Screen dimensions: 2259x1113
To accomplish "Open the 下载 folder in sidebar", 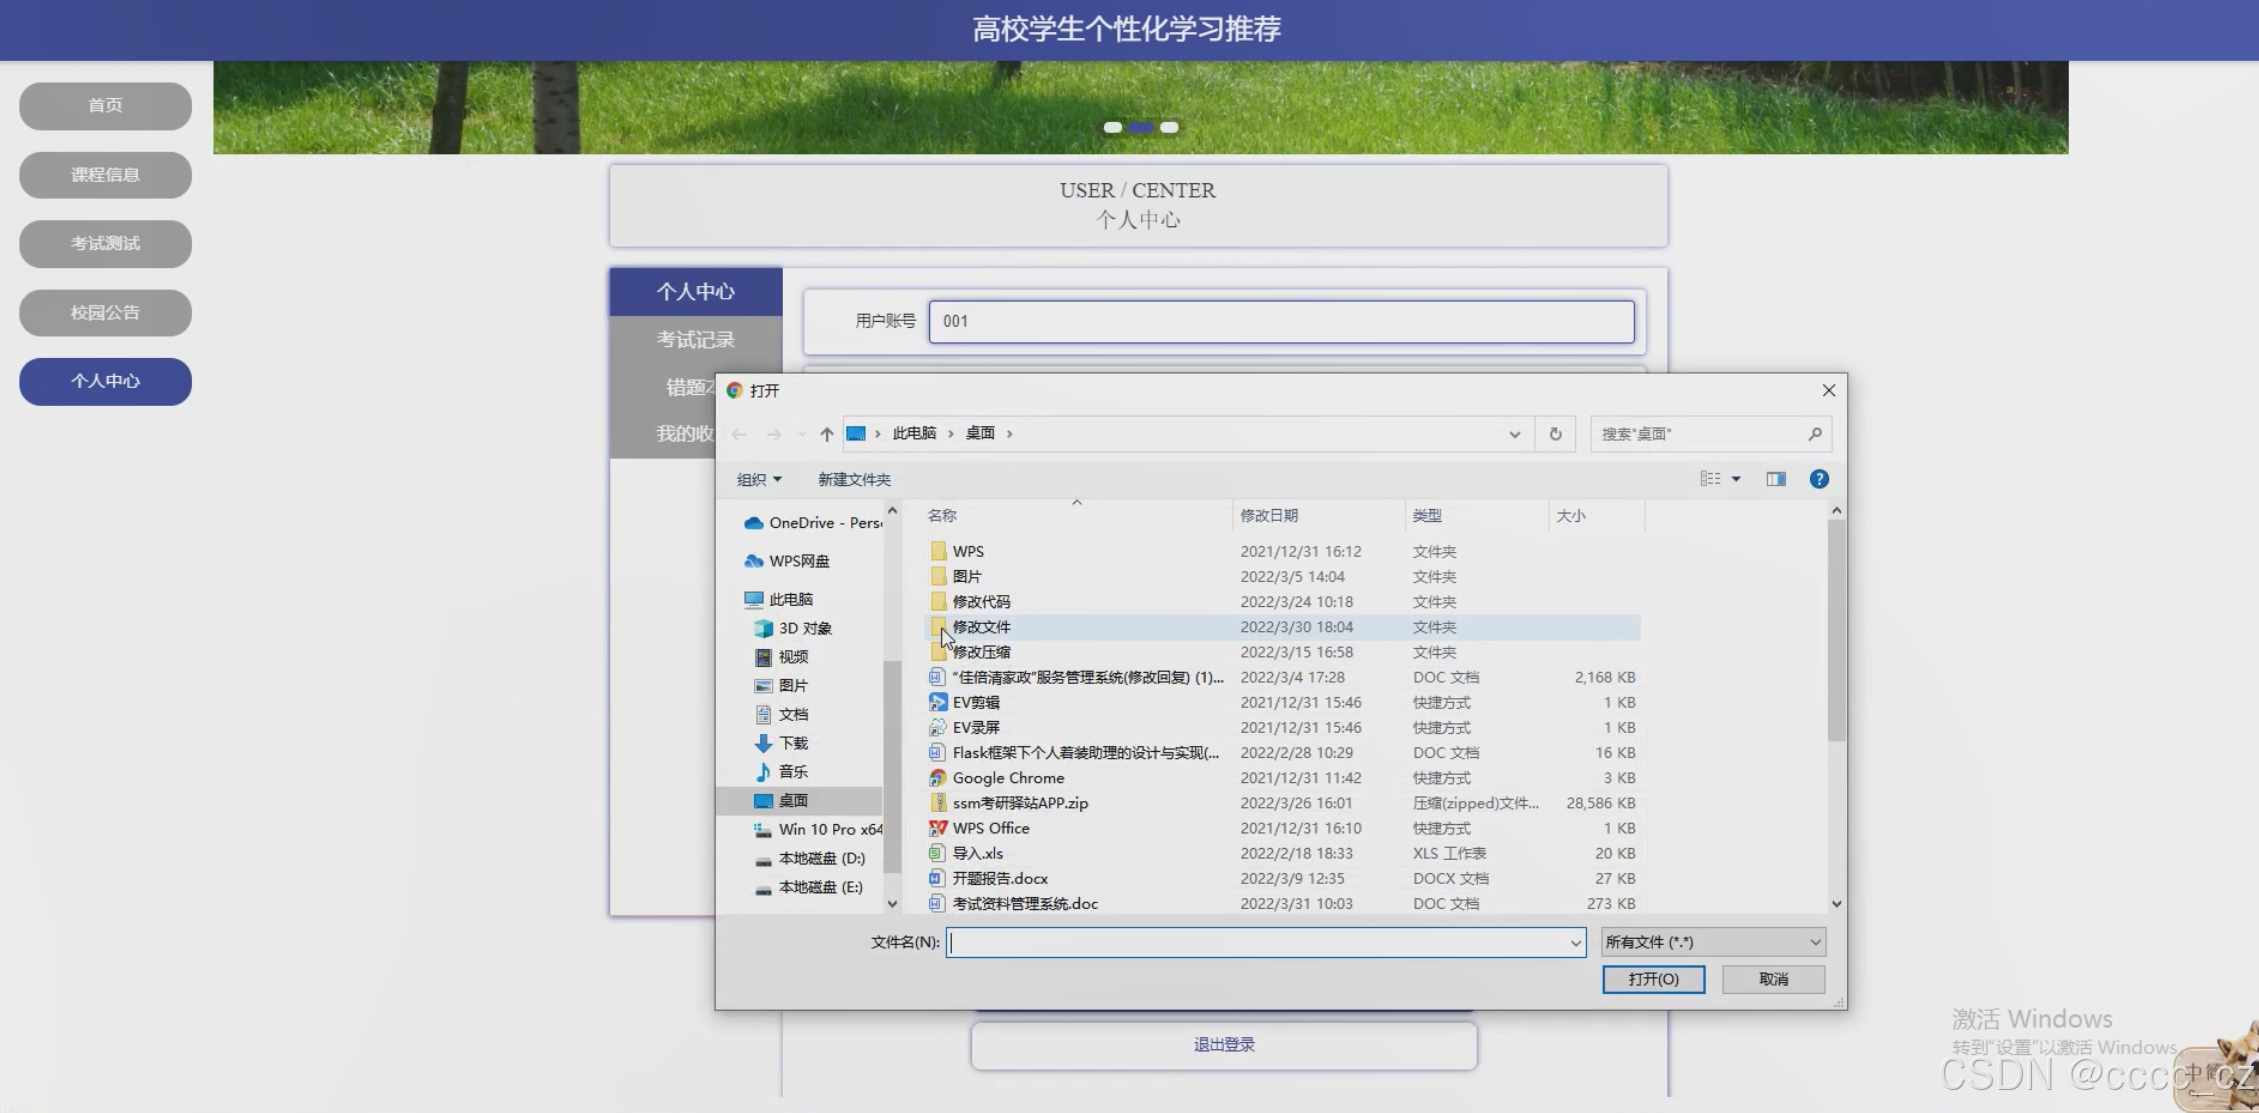I will (x=793, y=743).
